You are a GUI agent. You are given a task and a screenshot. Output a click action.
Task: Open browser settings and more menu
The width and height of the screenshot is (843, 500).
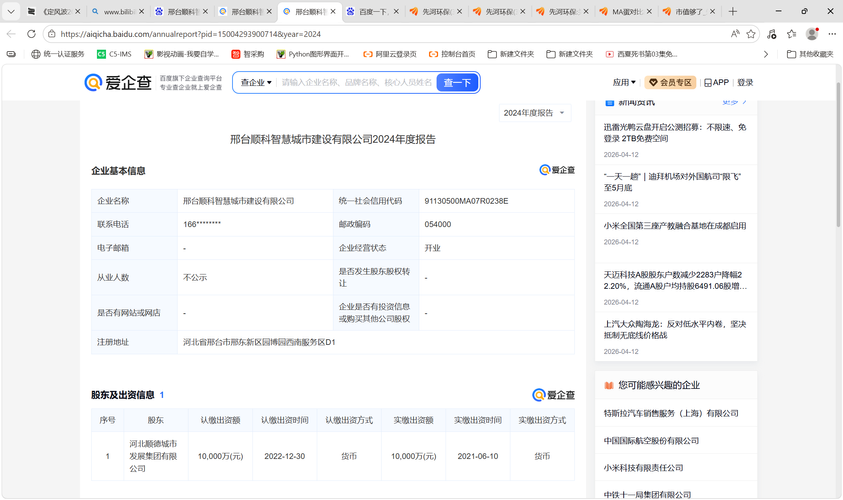[x=832, y=34]
